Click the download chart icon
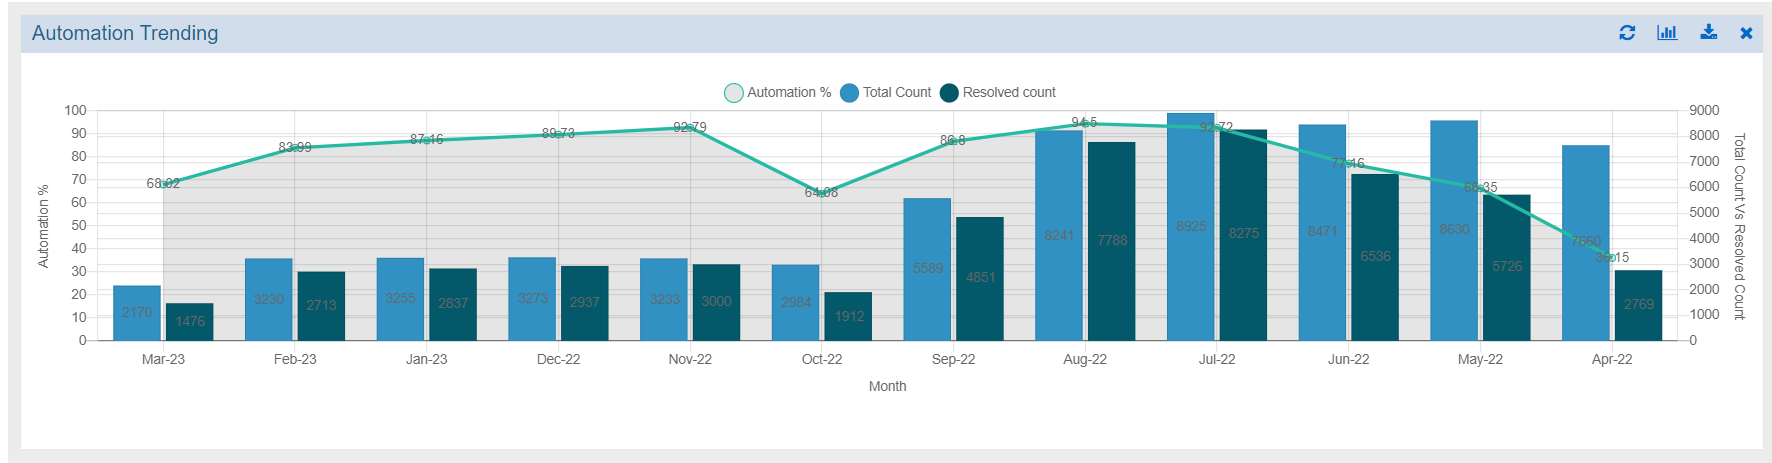The image size is (1772, 463). (1709, 33)
